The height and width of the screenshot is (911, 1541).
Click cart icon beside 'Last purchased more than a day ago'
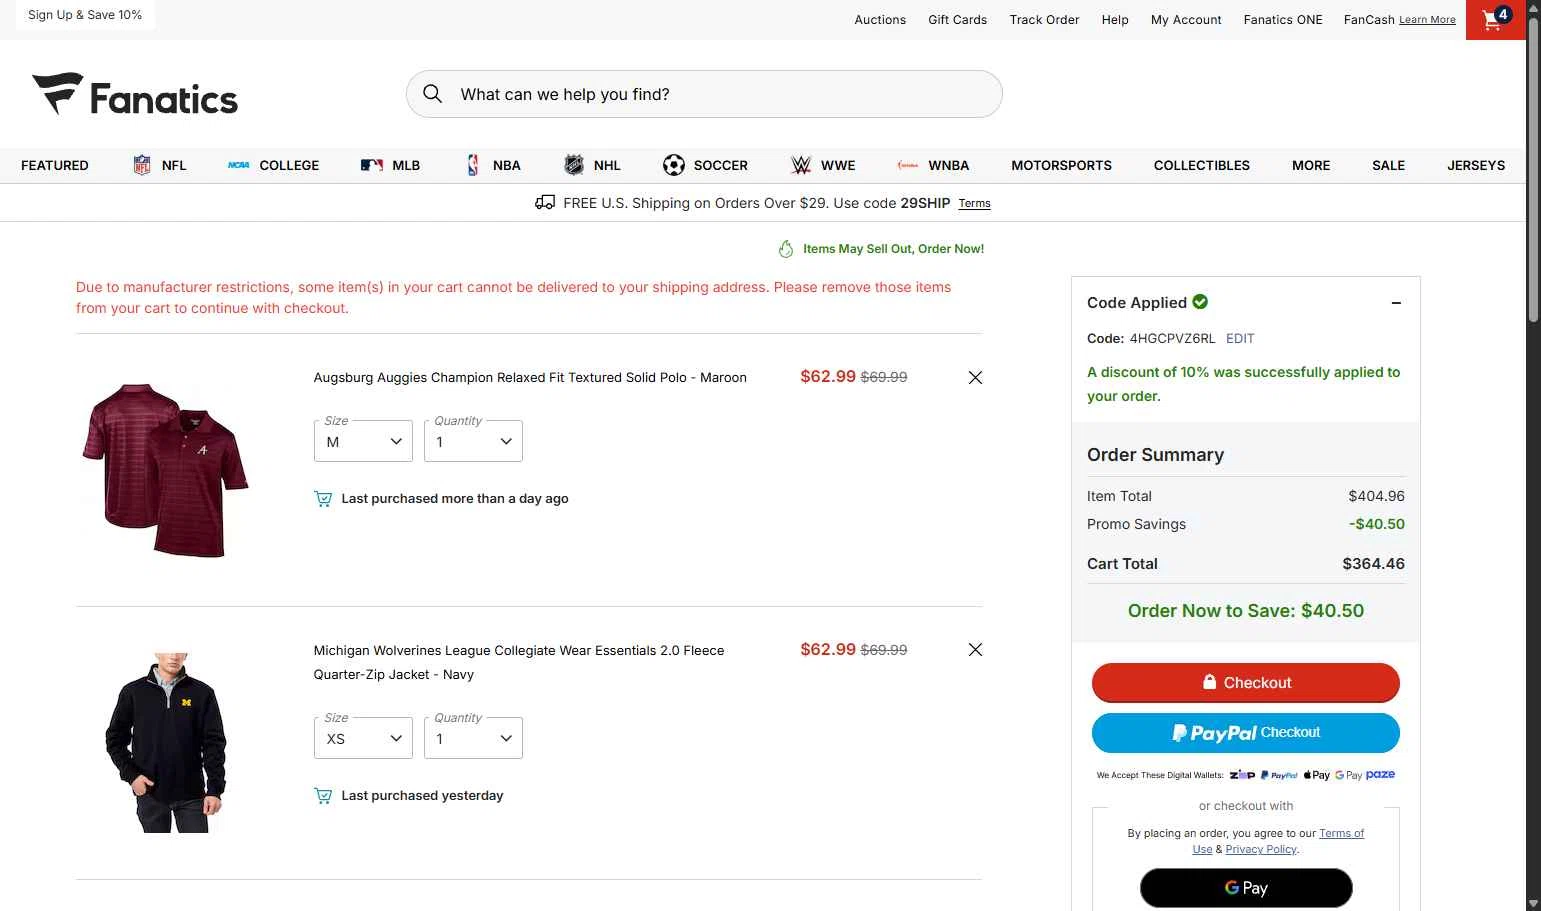click(x=323, y=499)
